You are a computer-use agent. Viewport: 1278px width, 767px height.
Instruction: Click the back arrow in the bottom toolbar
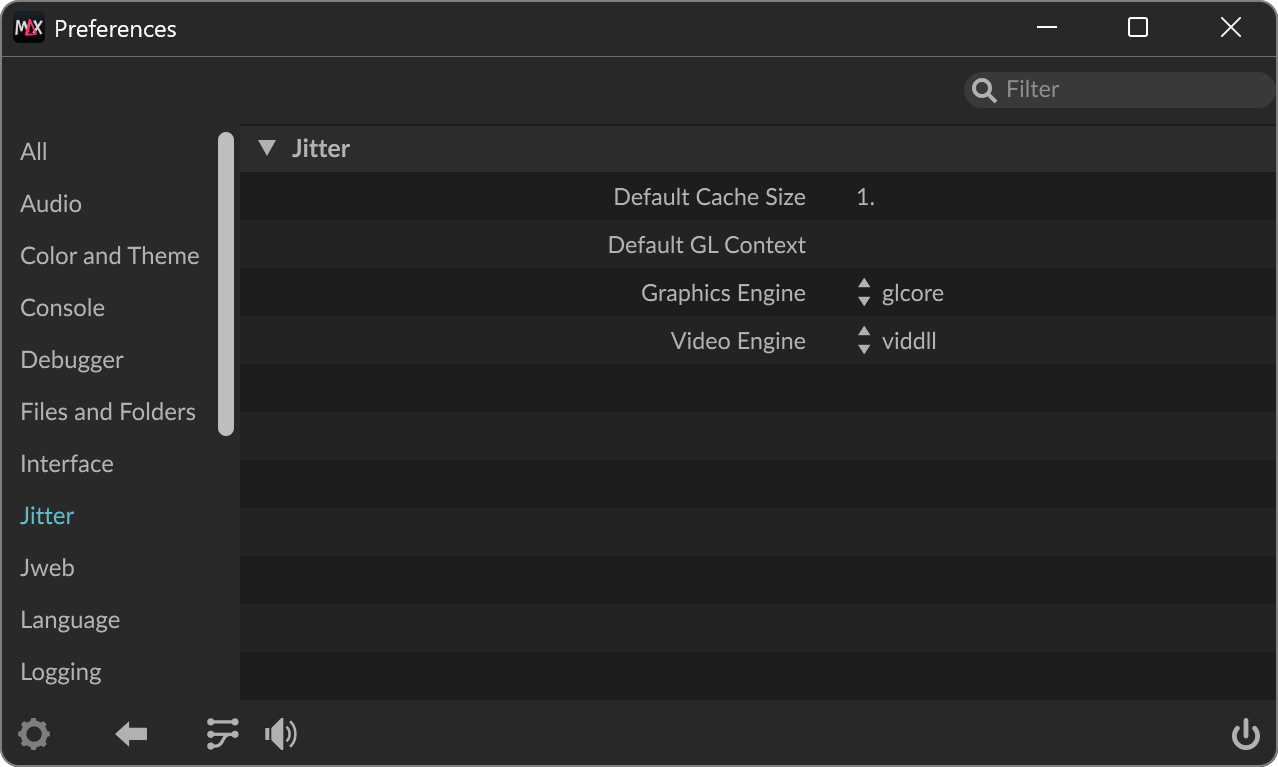pyautogui.click(x=131, y=733)
